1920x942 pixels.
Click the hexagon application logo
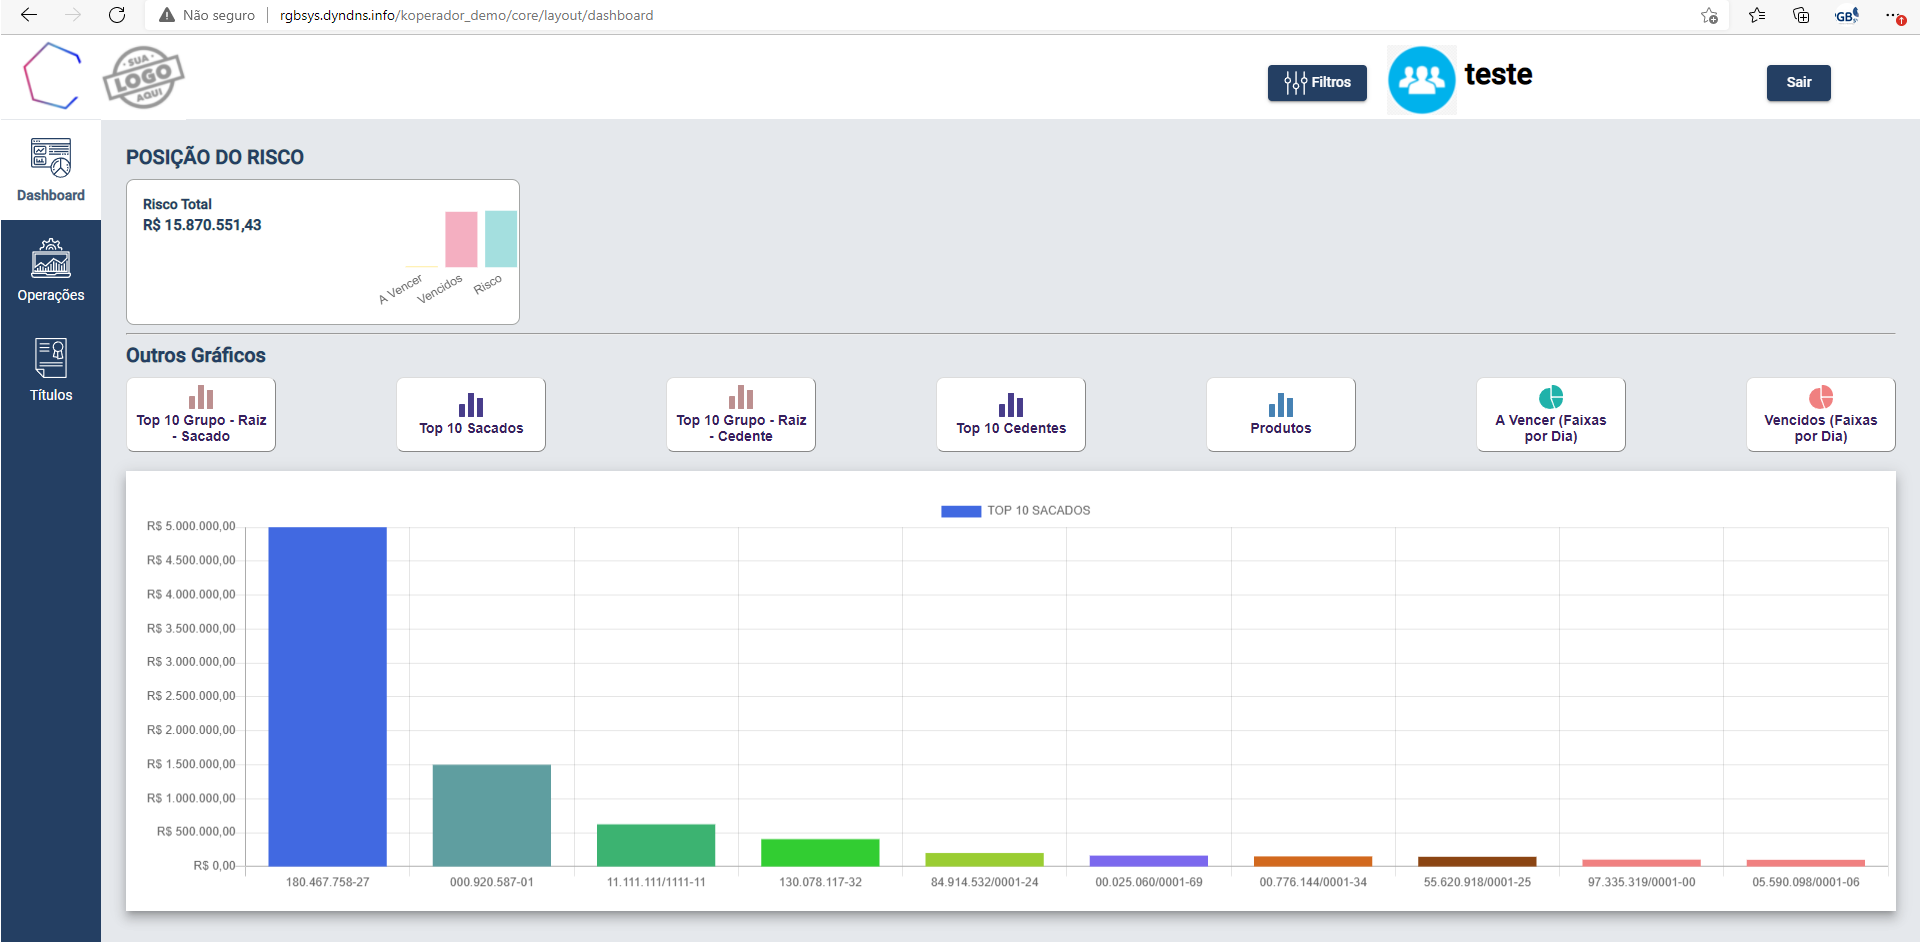(52, 76)
